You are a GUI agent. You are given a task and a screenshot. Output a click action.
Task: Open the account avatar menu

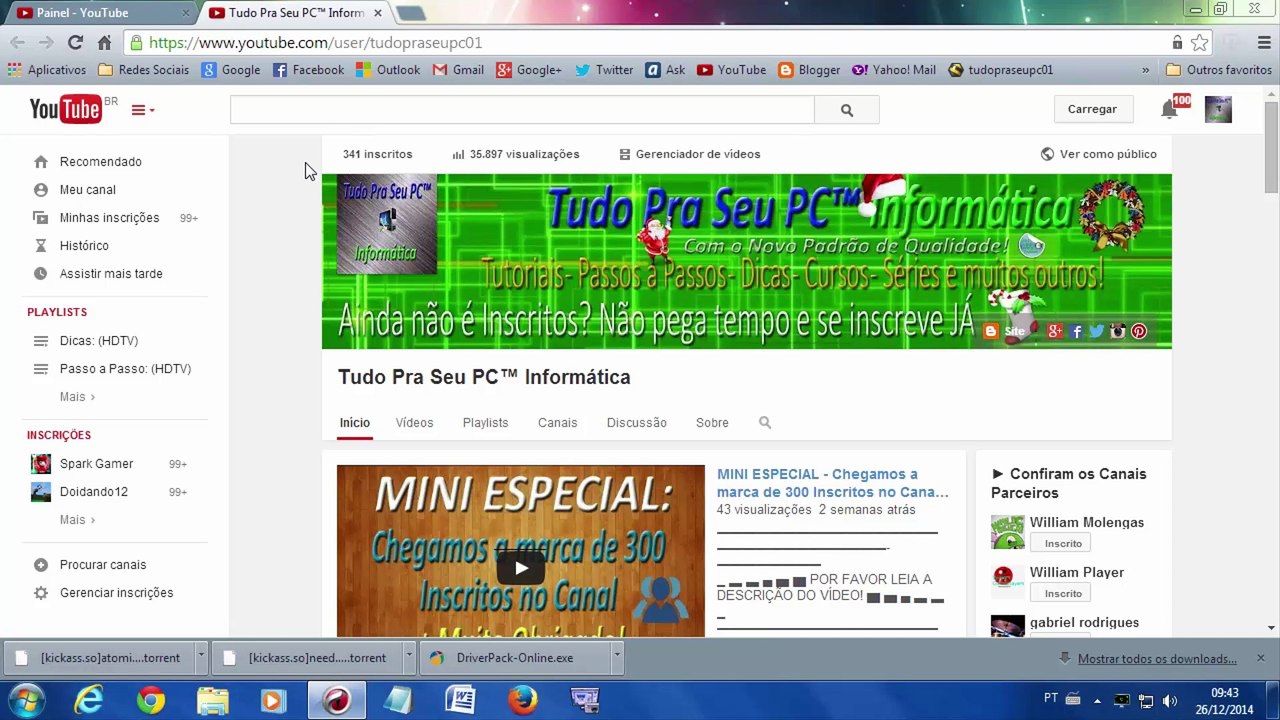coord(1218,109)
